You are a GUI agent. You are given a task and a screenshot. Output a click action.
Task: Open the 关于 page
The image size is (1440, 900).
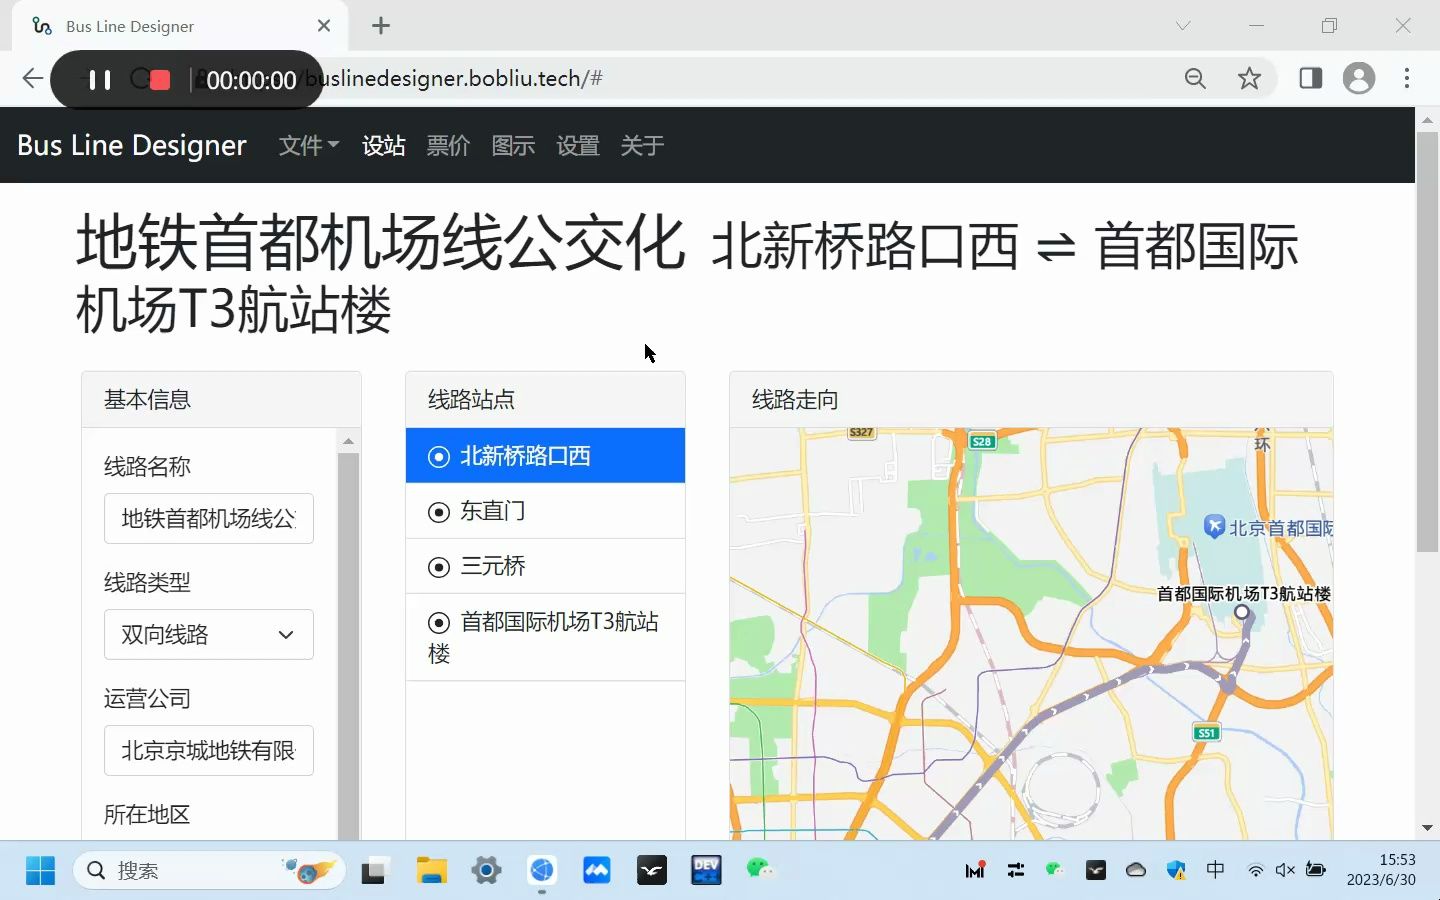tap(642, 145)
